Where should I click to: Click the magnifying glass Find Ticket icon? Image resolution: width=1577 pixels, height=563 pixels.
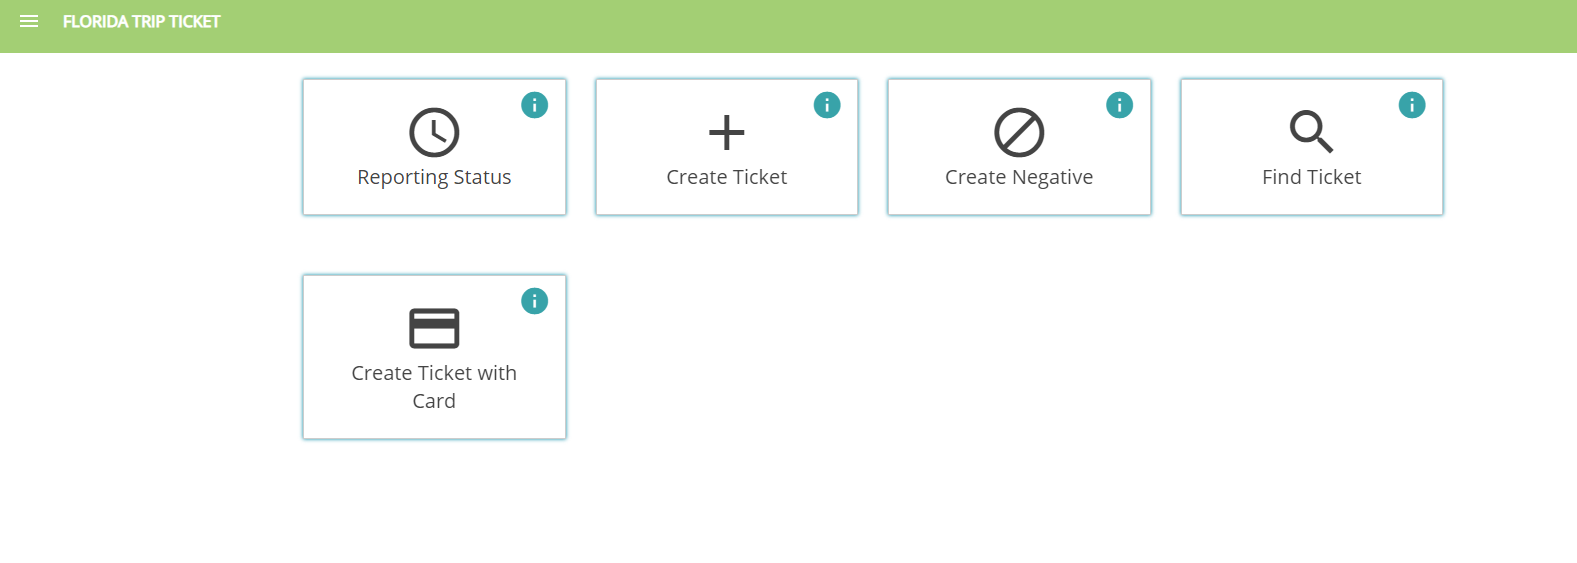pyautogui.click(x=1311, y=131)
